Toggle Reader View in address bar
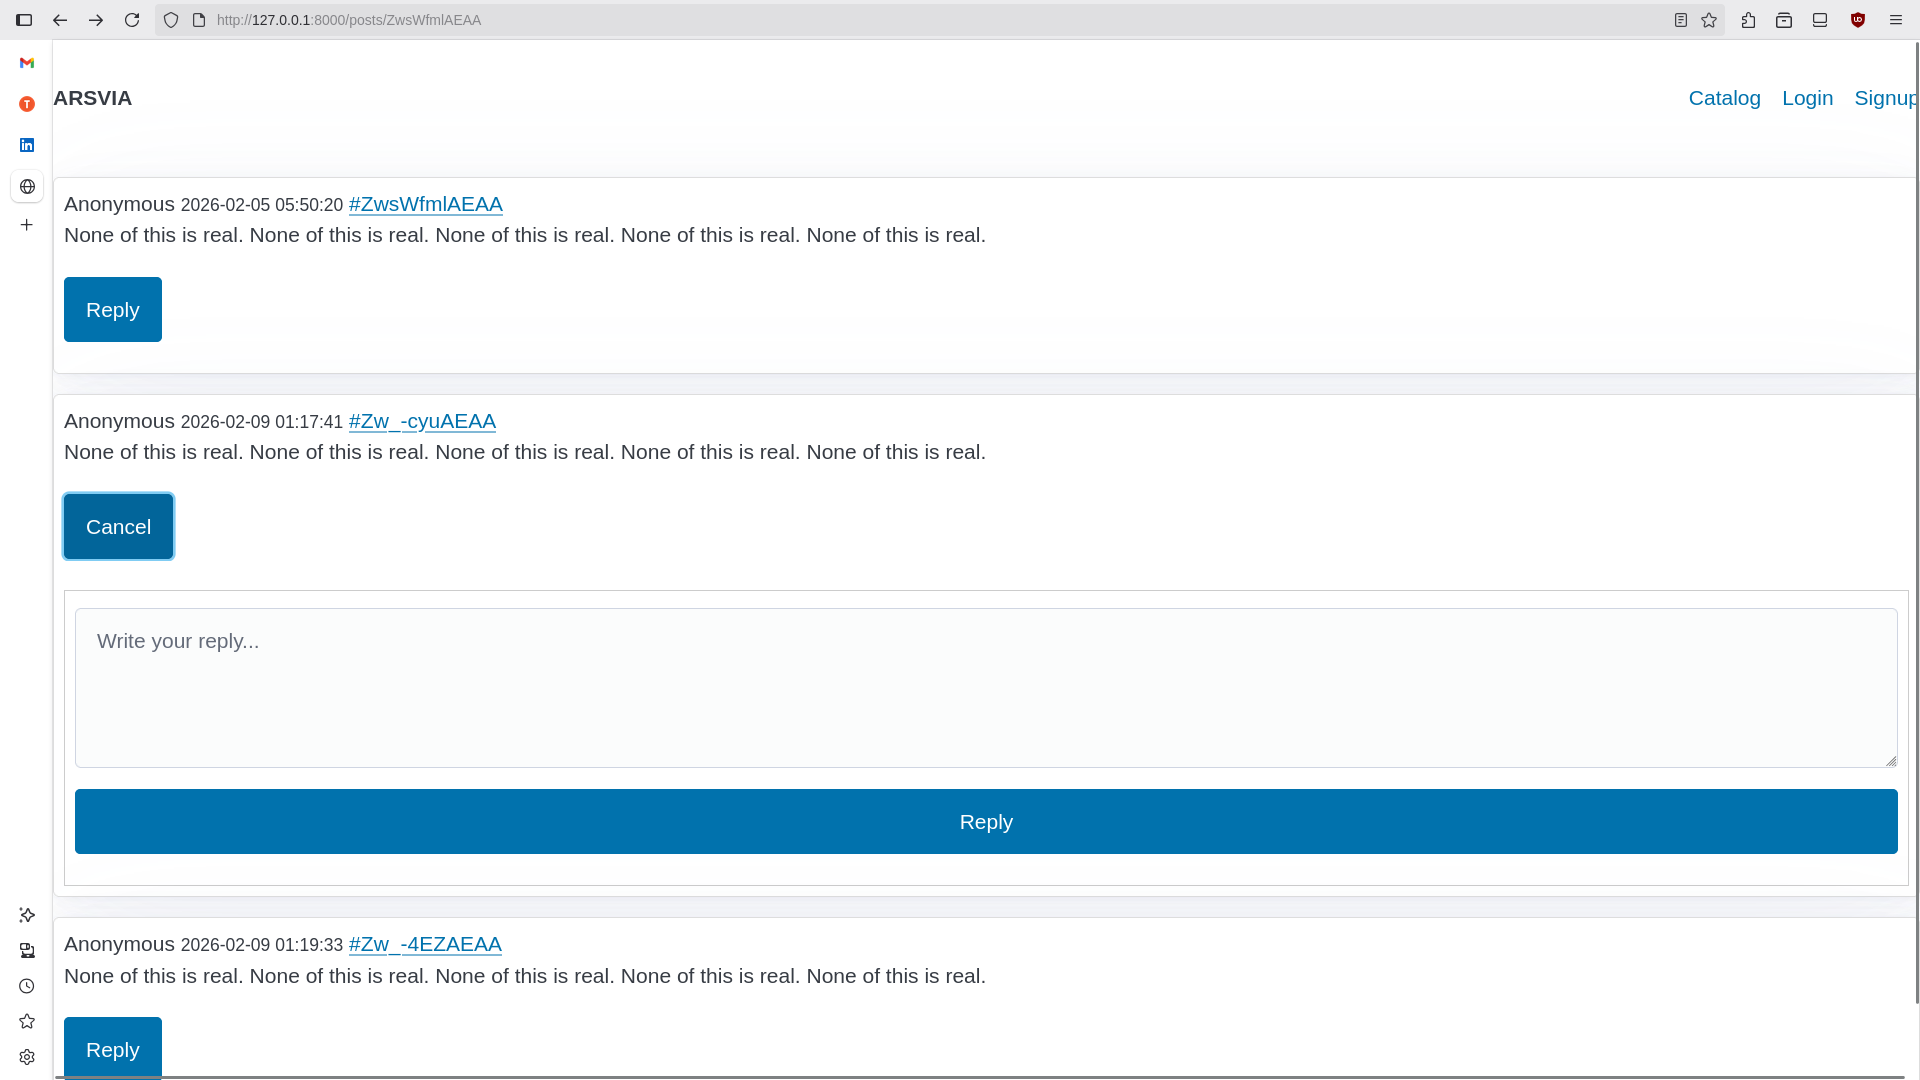This screenshot has width=1920, height=1080. click(x=1681, y=20)
